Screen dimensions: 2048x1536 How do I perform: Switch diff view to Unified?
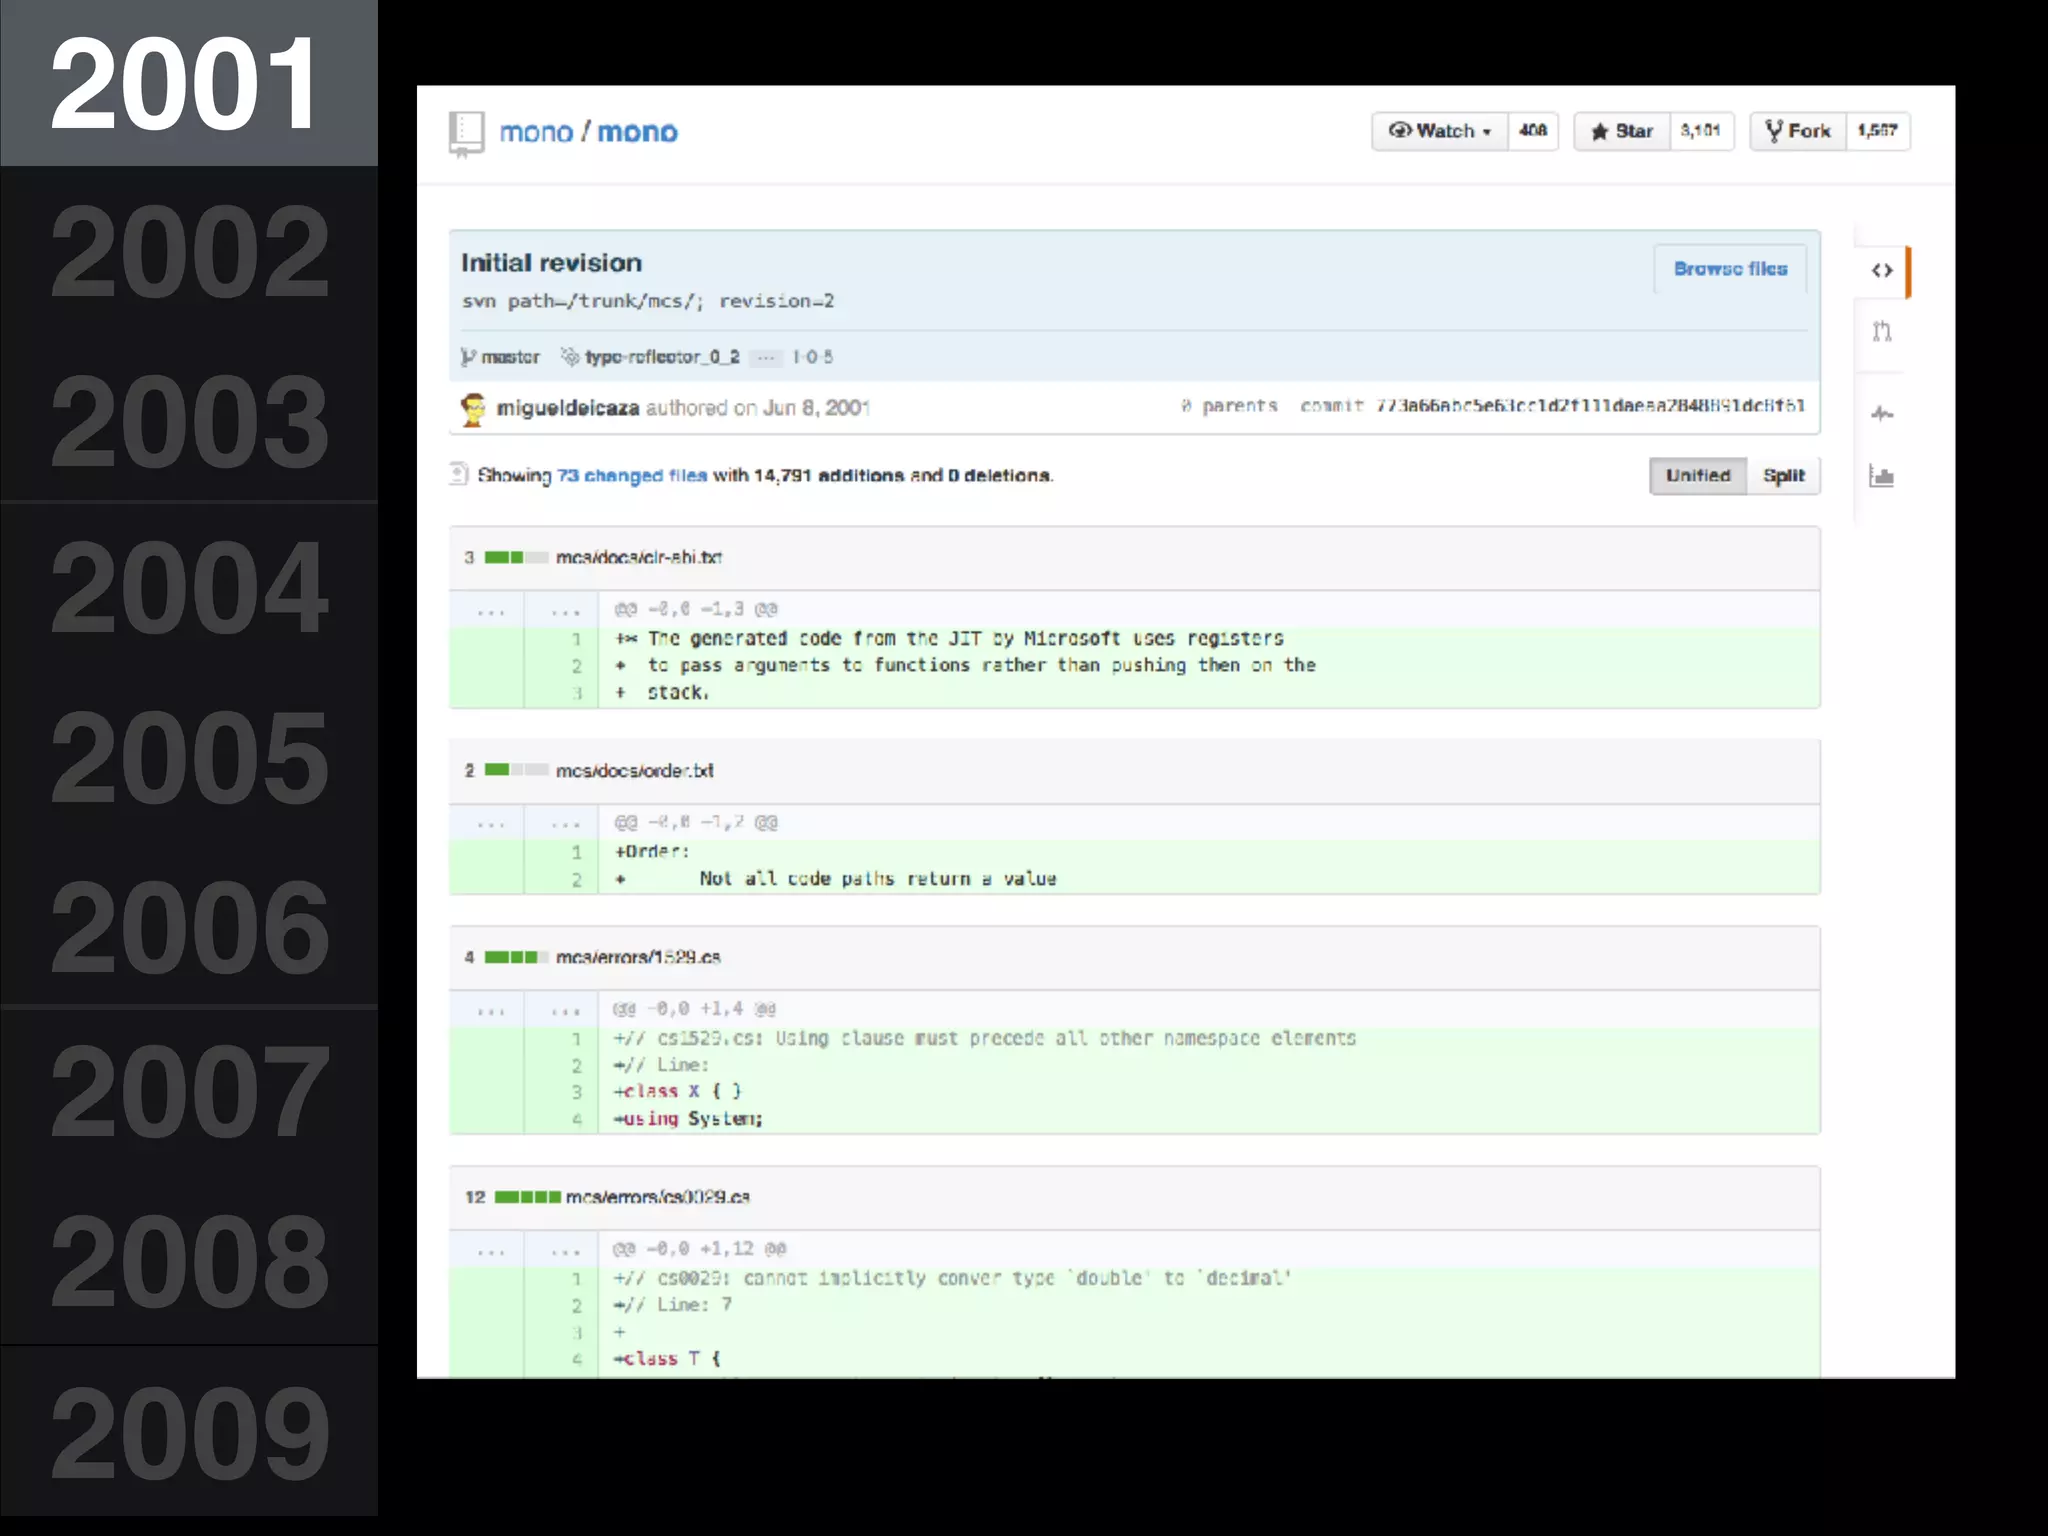click(x=1697, y=476)
